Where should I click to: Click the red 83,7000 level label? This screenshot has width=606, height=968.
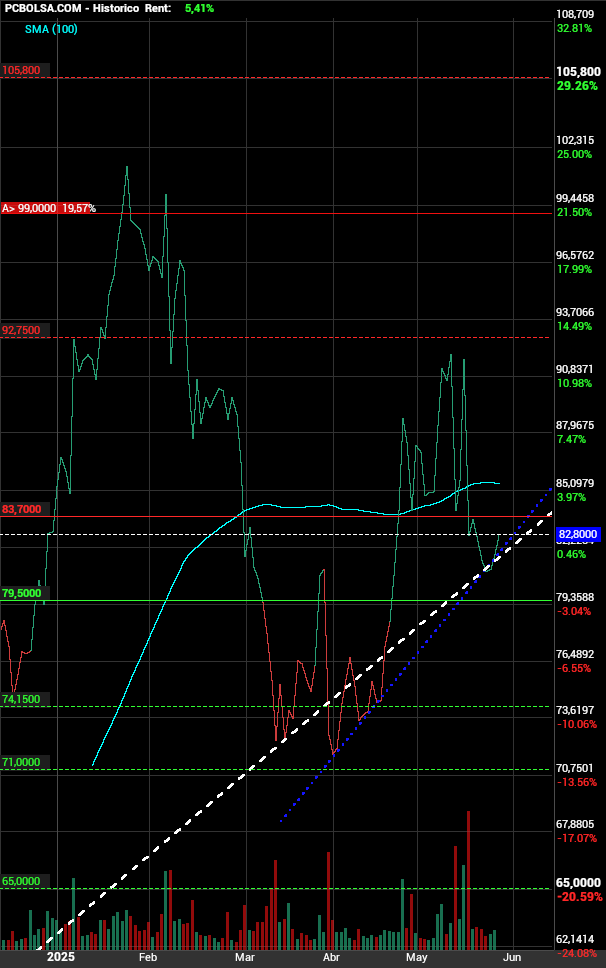[22, 509]
